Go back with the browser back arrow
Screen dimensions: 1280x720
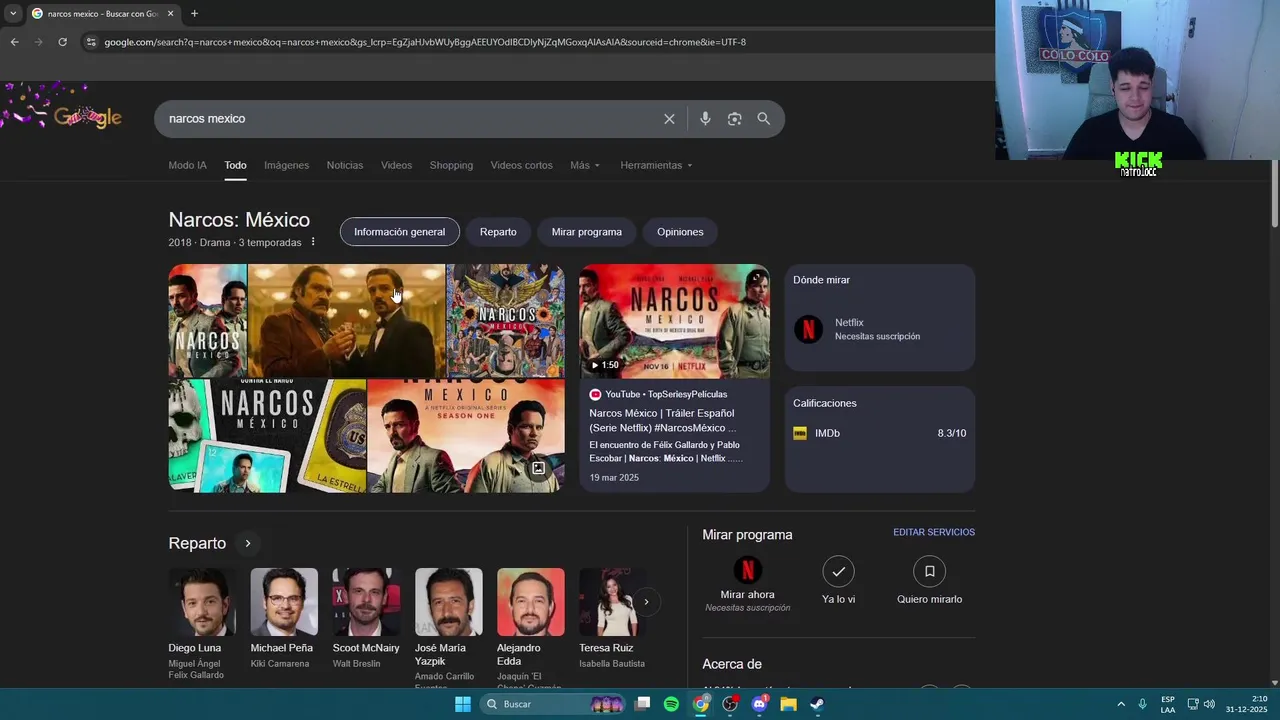14,42
